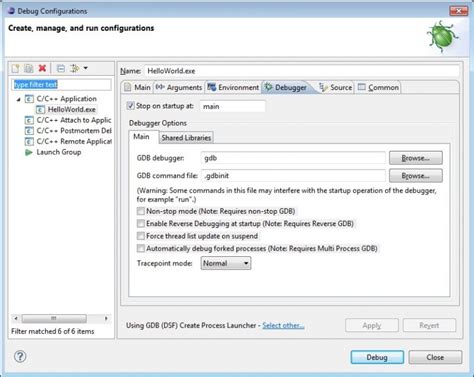Click the right arrow of tree horizontal scrollbar
This screenshot has height=377, width=474.
106,318
